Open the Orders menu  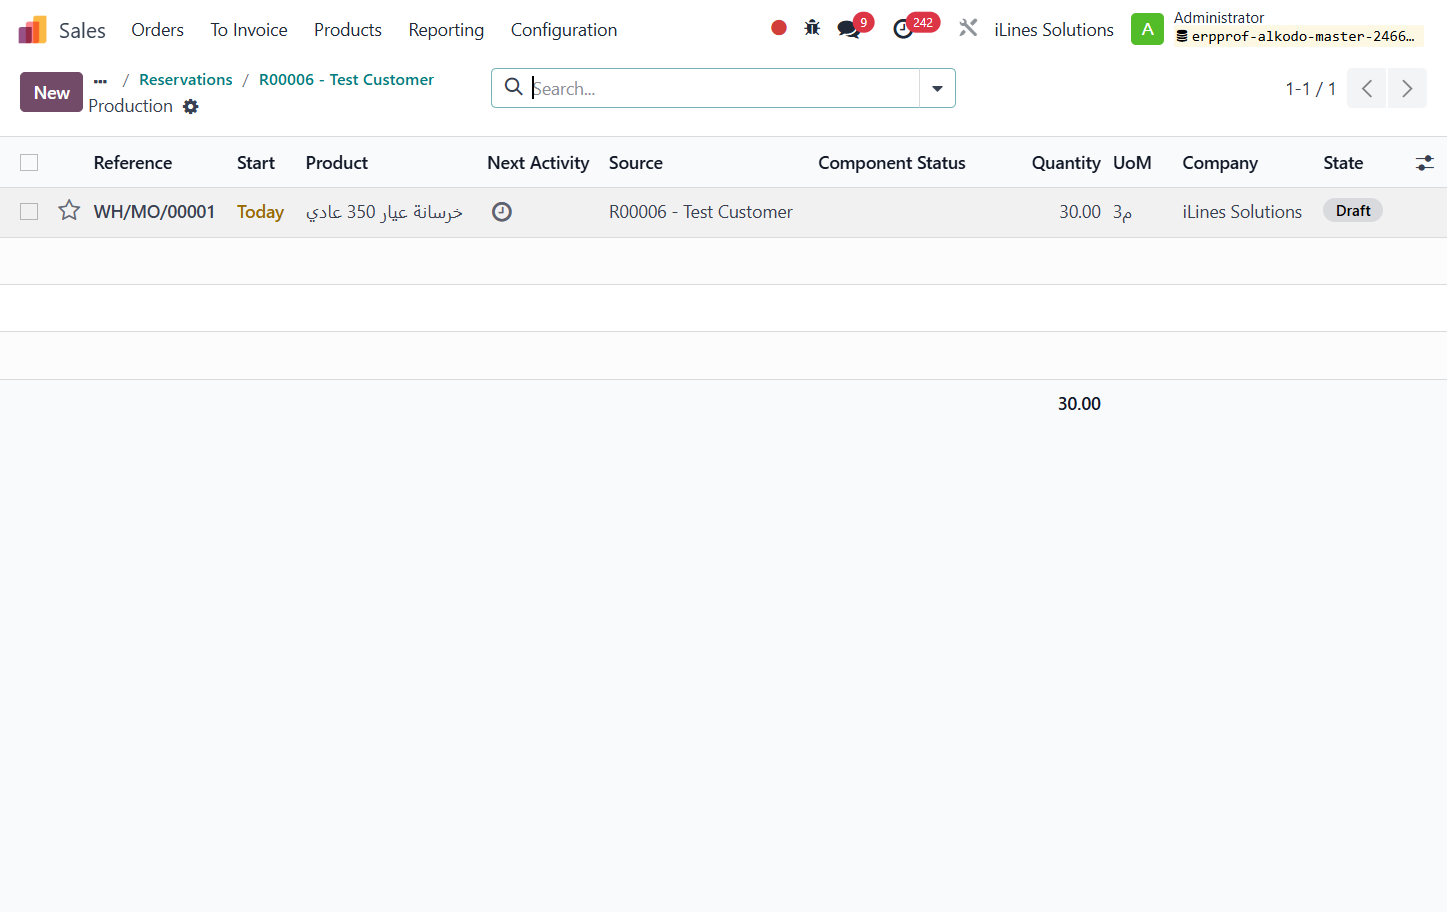pos(157,30)
